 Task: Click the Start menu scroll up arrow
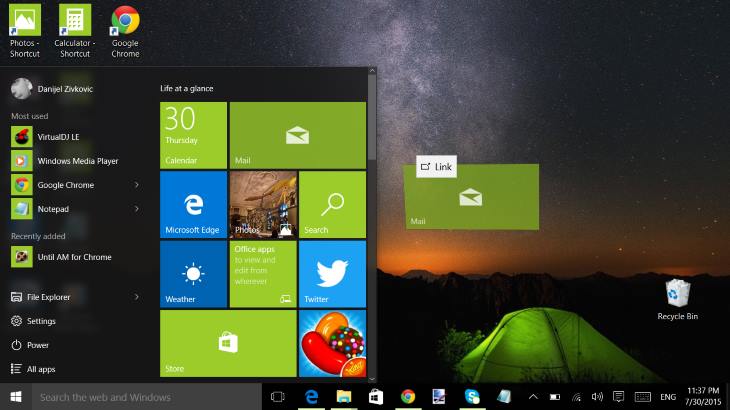(x=372, y=71)
